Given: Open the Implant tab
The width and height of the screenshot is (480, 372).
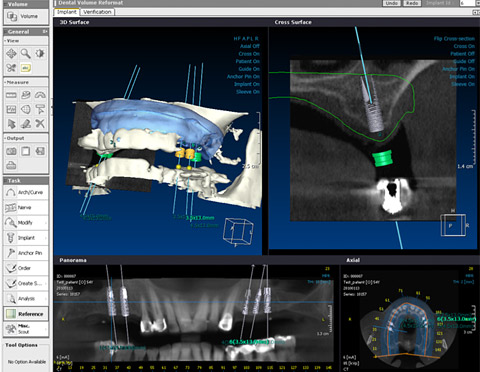Looking at the screenshot, I should (x=67, y=12).
